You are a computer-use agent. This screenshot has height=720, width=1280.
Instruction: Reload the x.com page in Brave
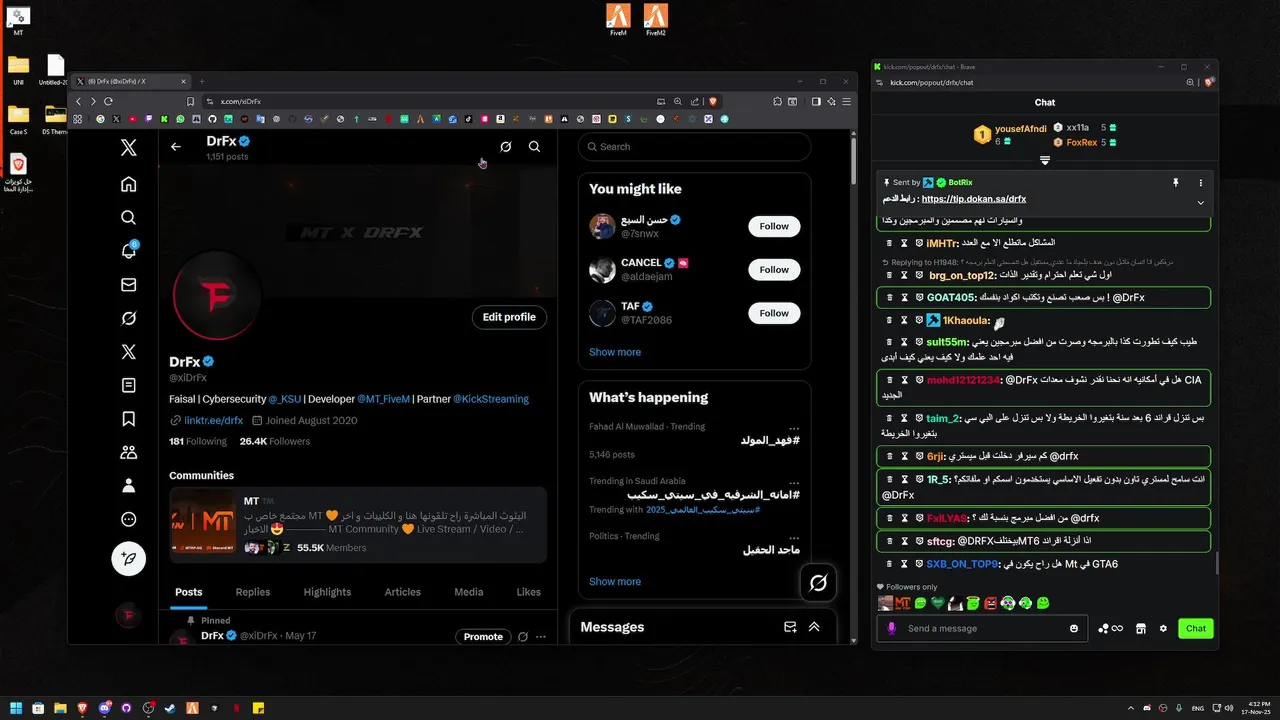[x=108, y=101]
